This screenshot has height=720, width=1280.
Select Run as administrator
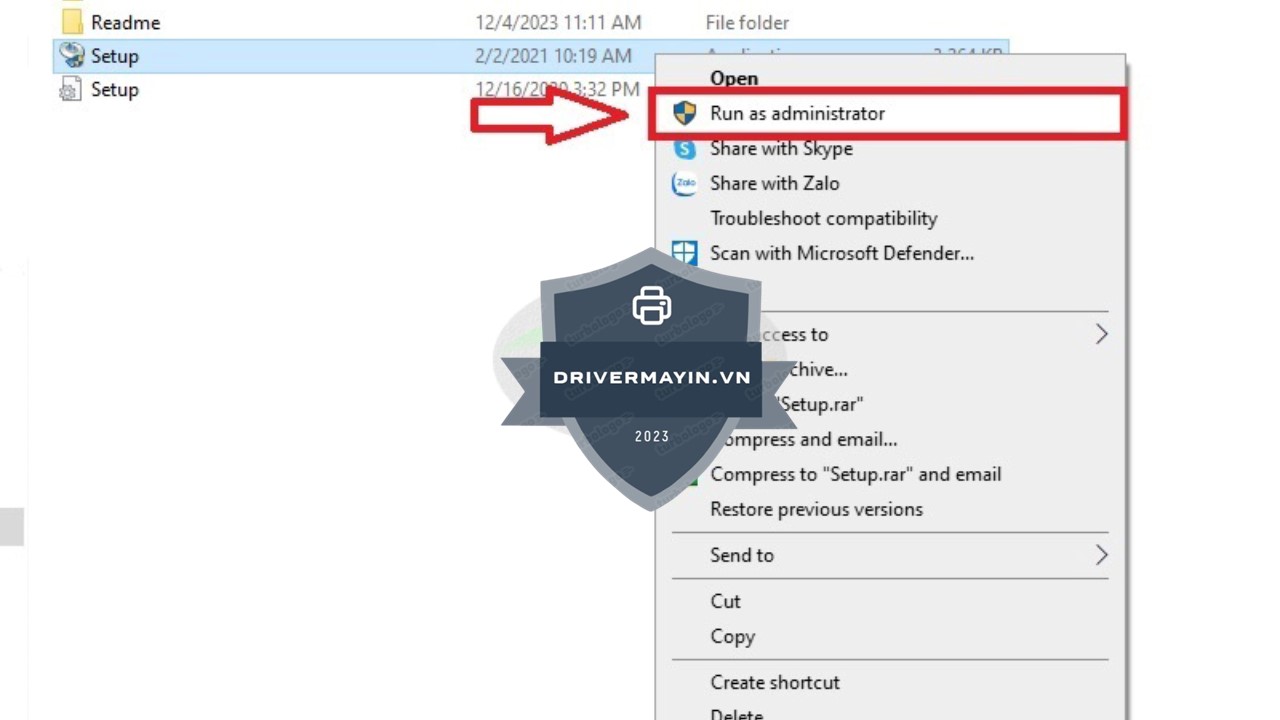pos(797,113)
